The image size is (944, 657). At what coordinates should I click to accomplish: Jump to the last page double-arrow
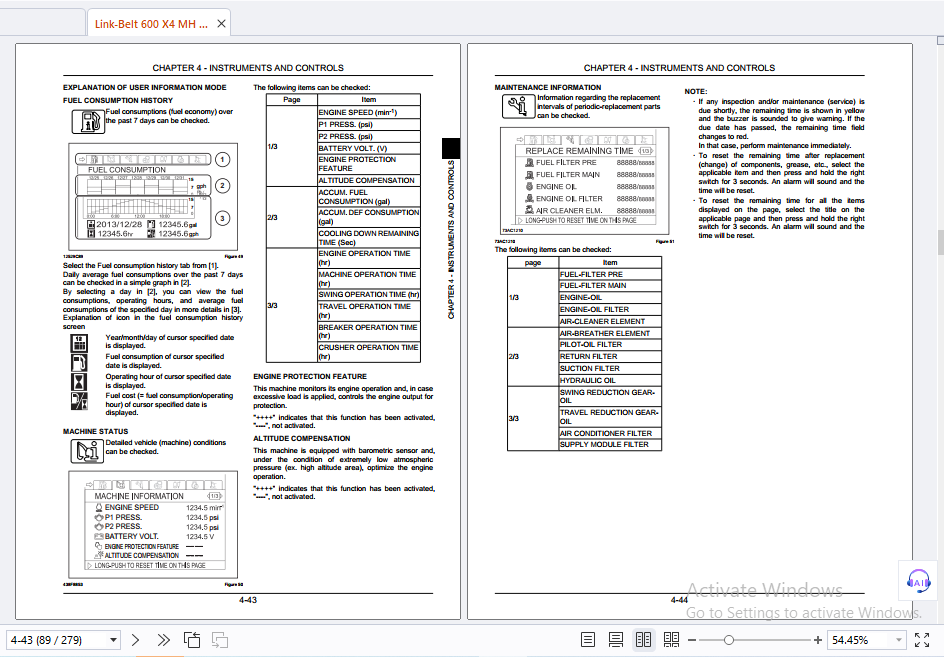163,640
